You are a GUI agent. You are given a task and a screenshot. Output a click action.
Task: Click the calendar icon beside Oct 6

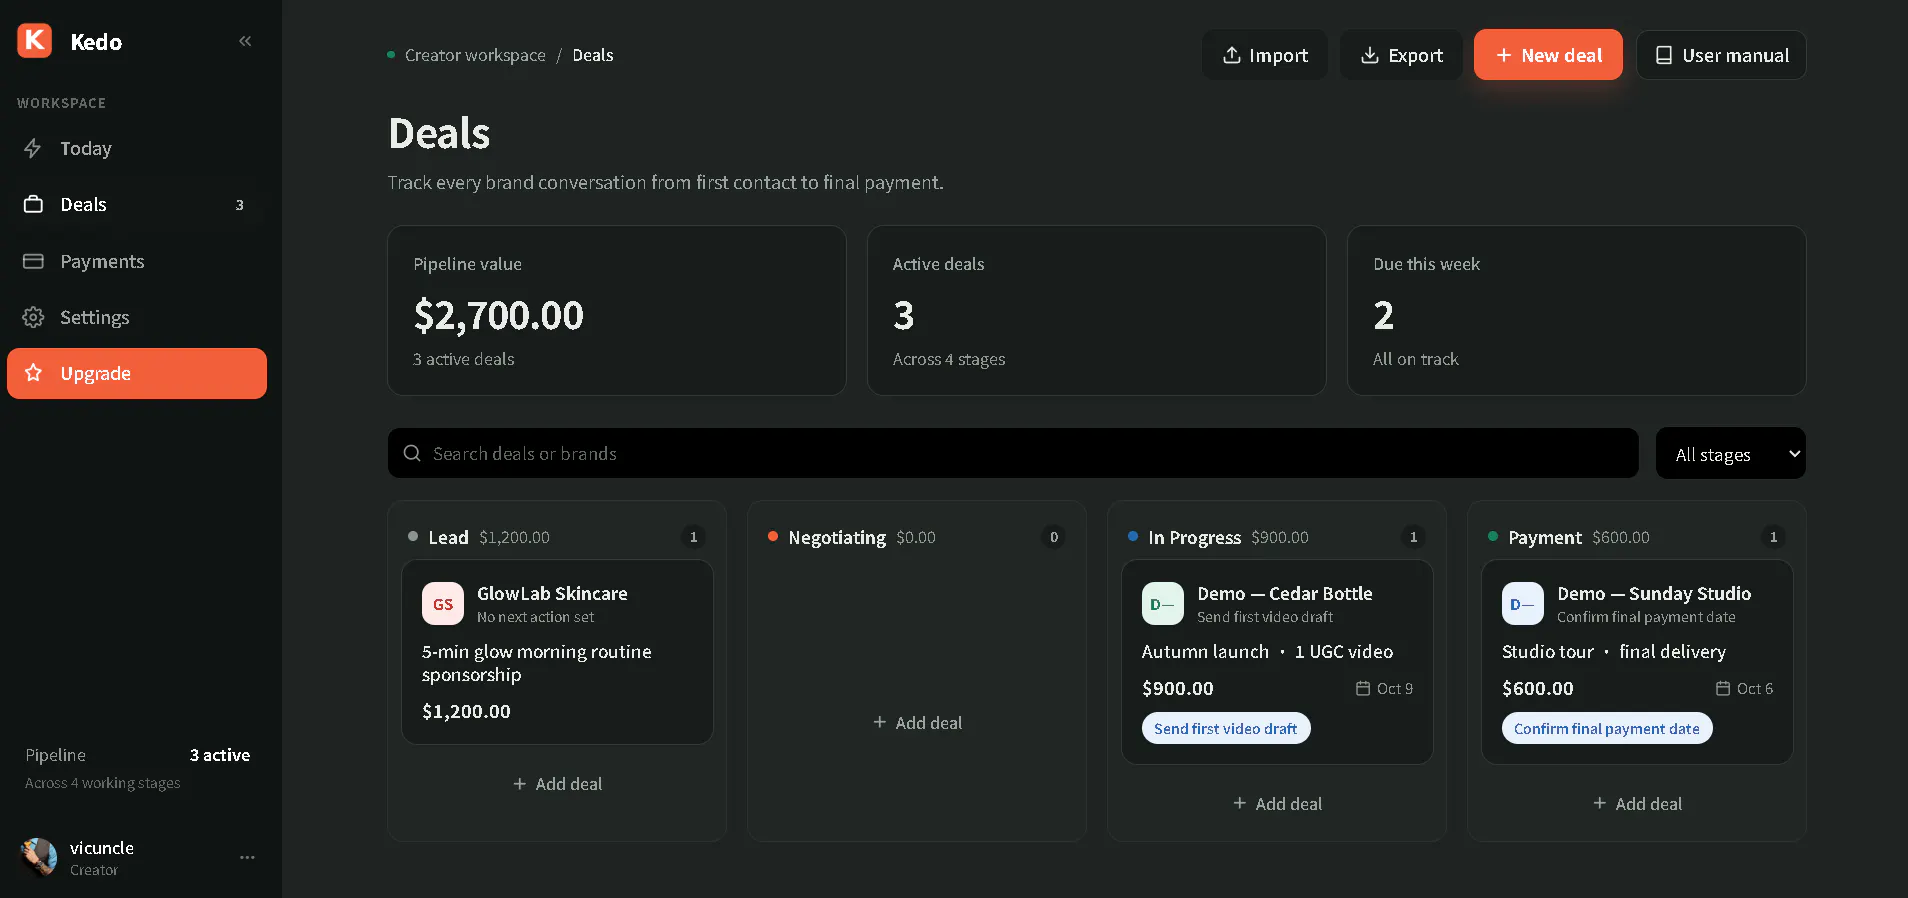1723,688
